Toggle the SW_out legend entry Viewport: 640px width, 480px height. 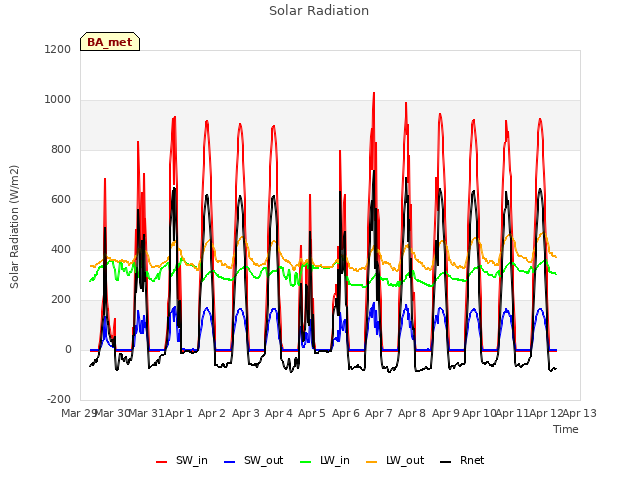[x=253, y=461]
